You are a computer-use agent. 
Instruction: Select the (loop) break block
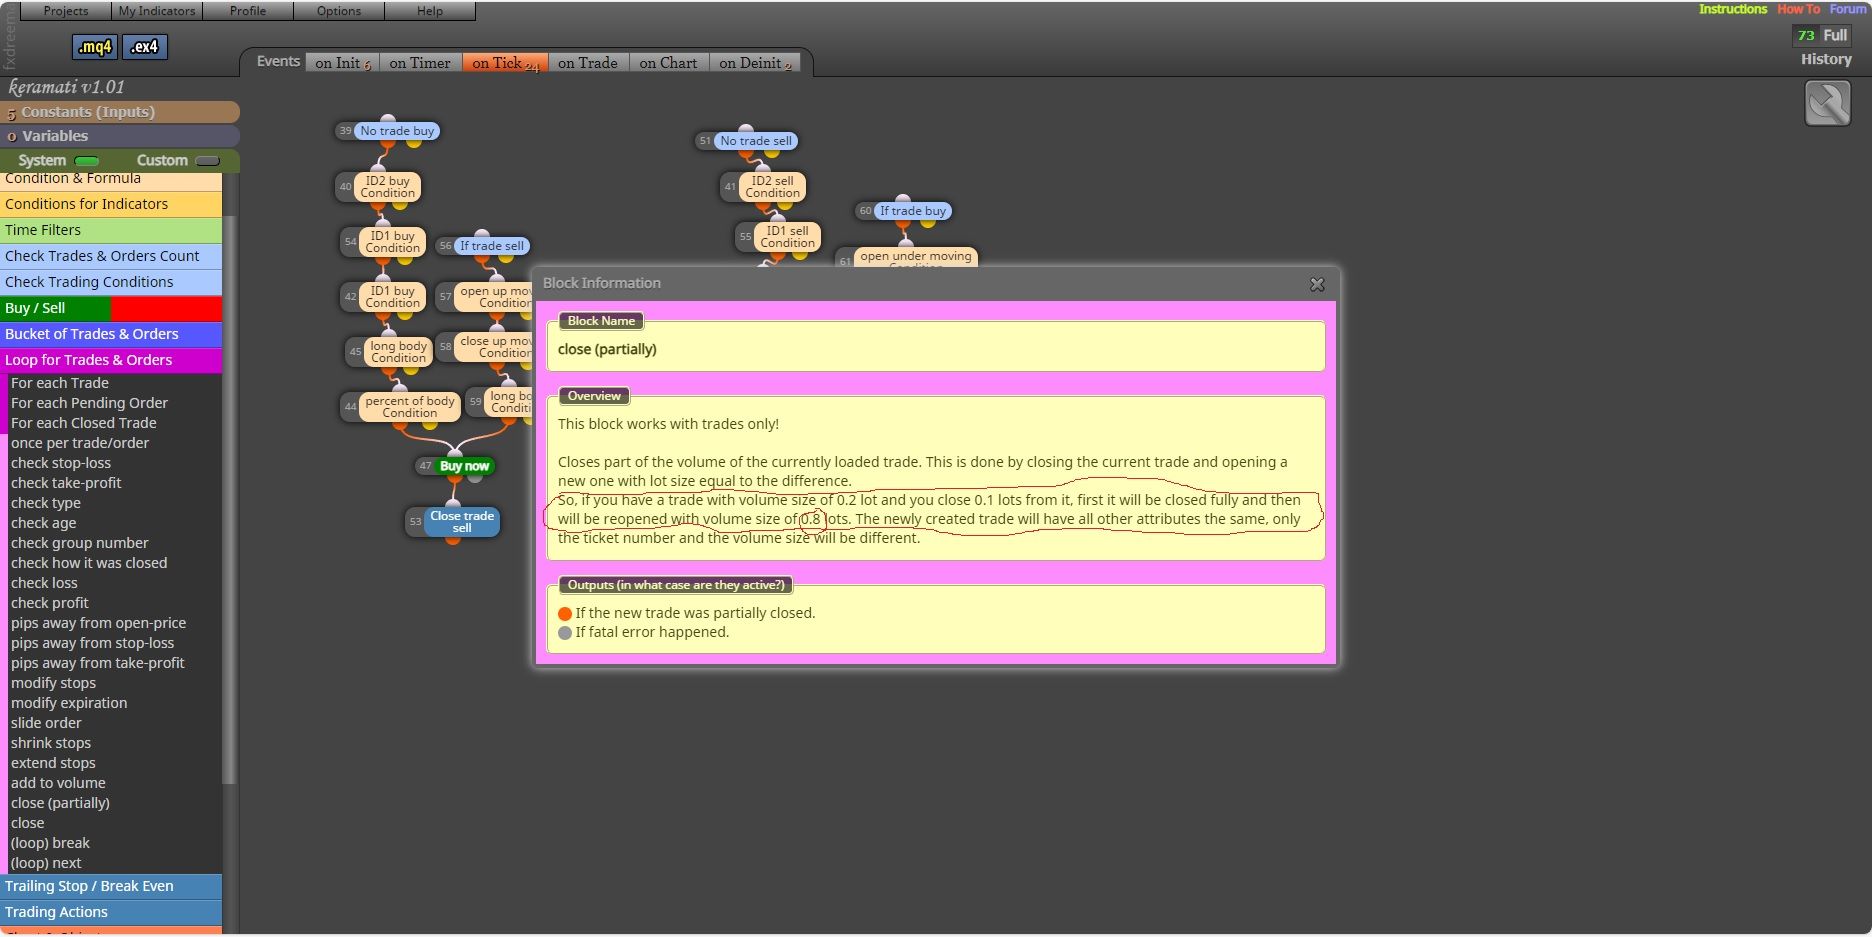(x=50, y=843)
